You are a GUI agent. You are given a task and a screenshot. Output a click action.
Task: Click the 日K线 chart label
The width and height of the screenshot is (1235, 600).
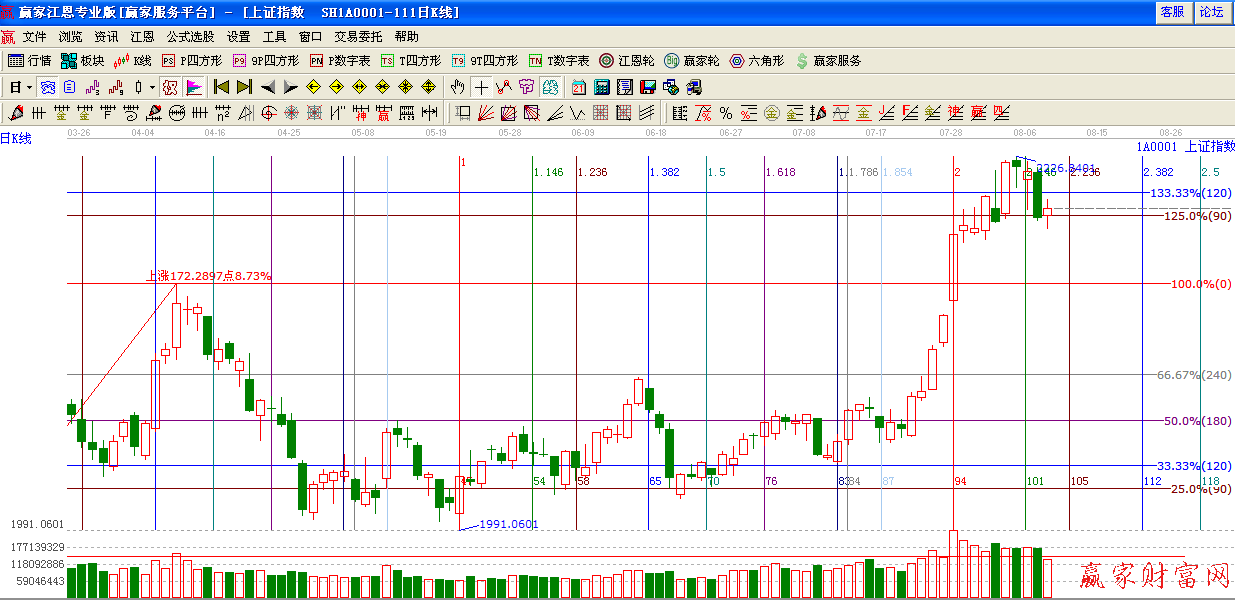16,139
